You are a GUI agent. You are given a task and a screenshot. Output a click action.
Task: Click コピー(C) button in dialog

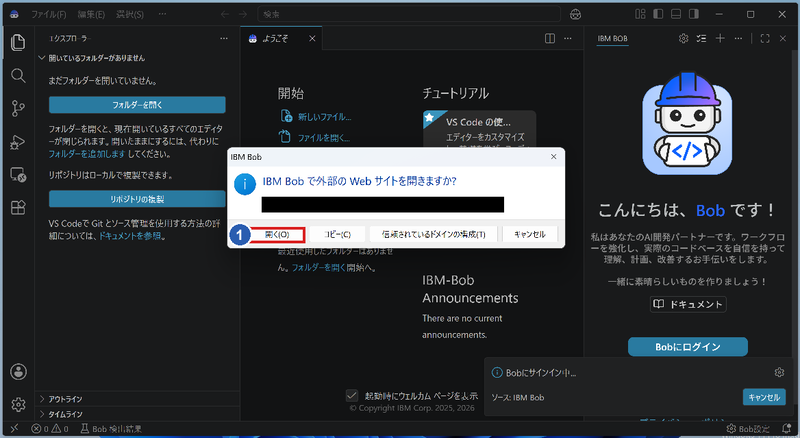(x=337, y=234)
